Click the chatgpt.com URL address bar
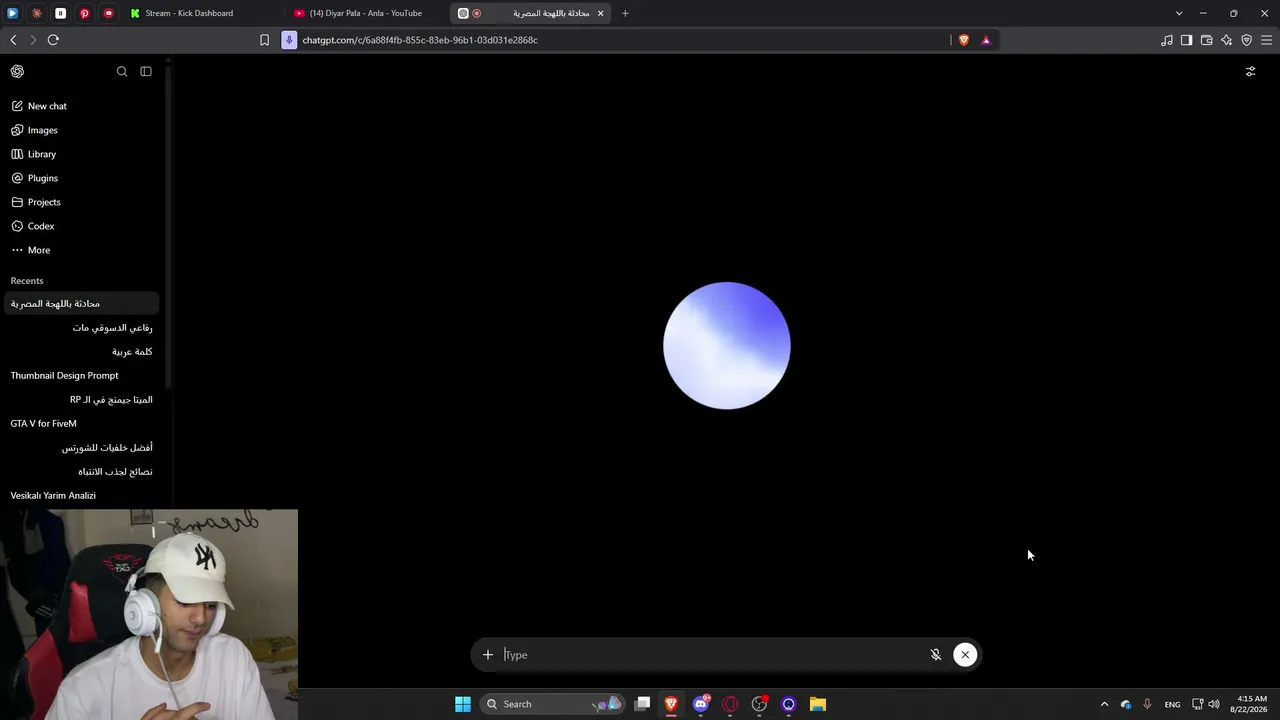Screen dimensions: 1280x720 click(x=620, y=40)
